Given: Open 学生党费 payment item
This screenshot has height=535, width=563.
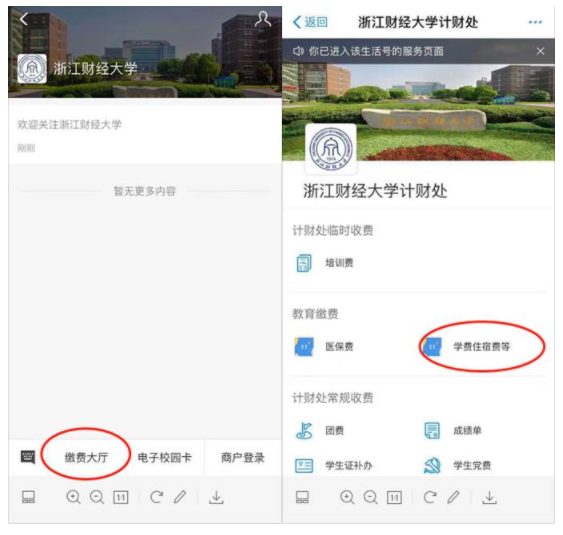Looking at the screenshot, I should click(x=457, y=466).
